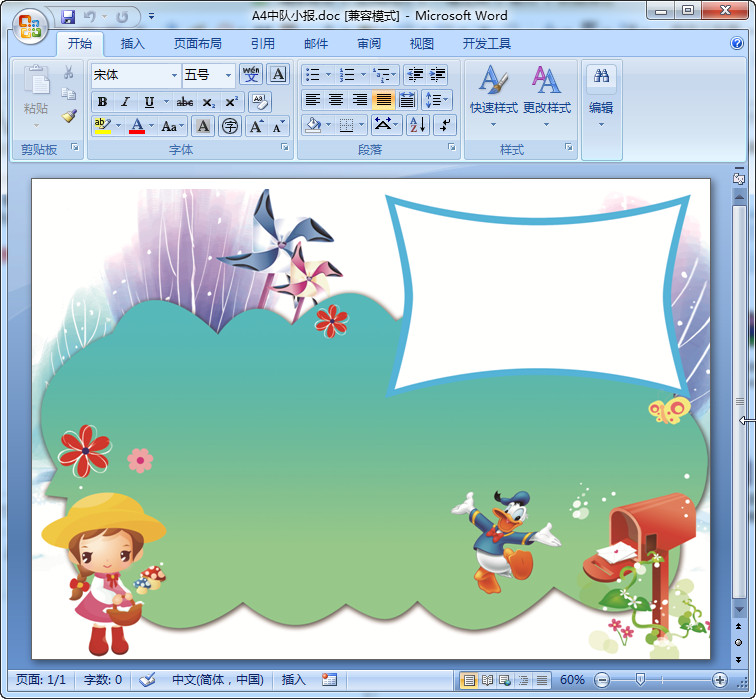
Task: Click 页面: 1/1 status indicator
Action: coord(40,680)
